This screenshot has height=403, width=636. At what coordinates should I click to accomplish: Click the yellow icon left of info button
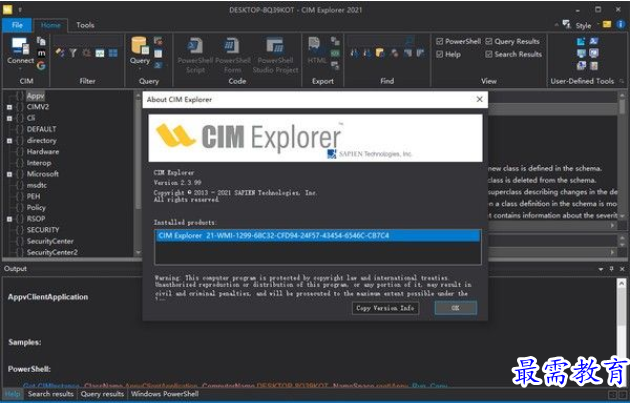(607, 24)
